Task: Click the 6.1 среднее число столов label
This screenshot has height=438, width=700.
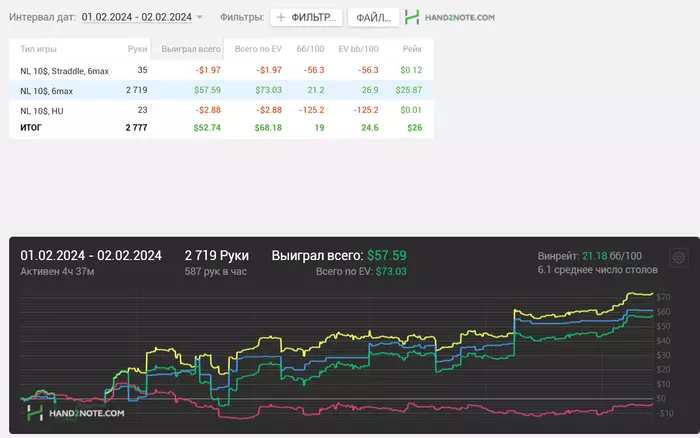Action: 597,270
